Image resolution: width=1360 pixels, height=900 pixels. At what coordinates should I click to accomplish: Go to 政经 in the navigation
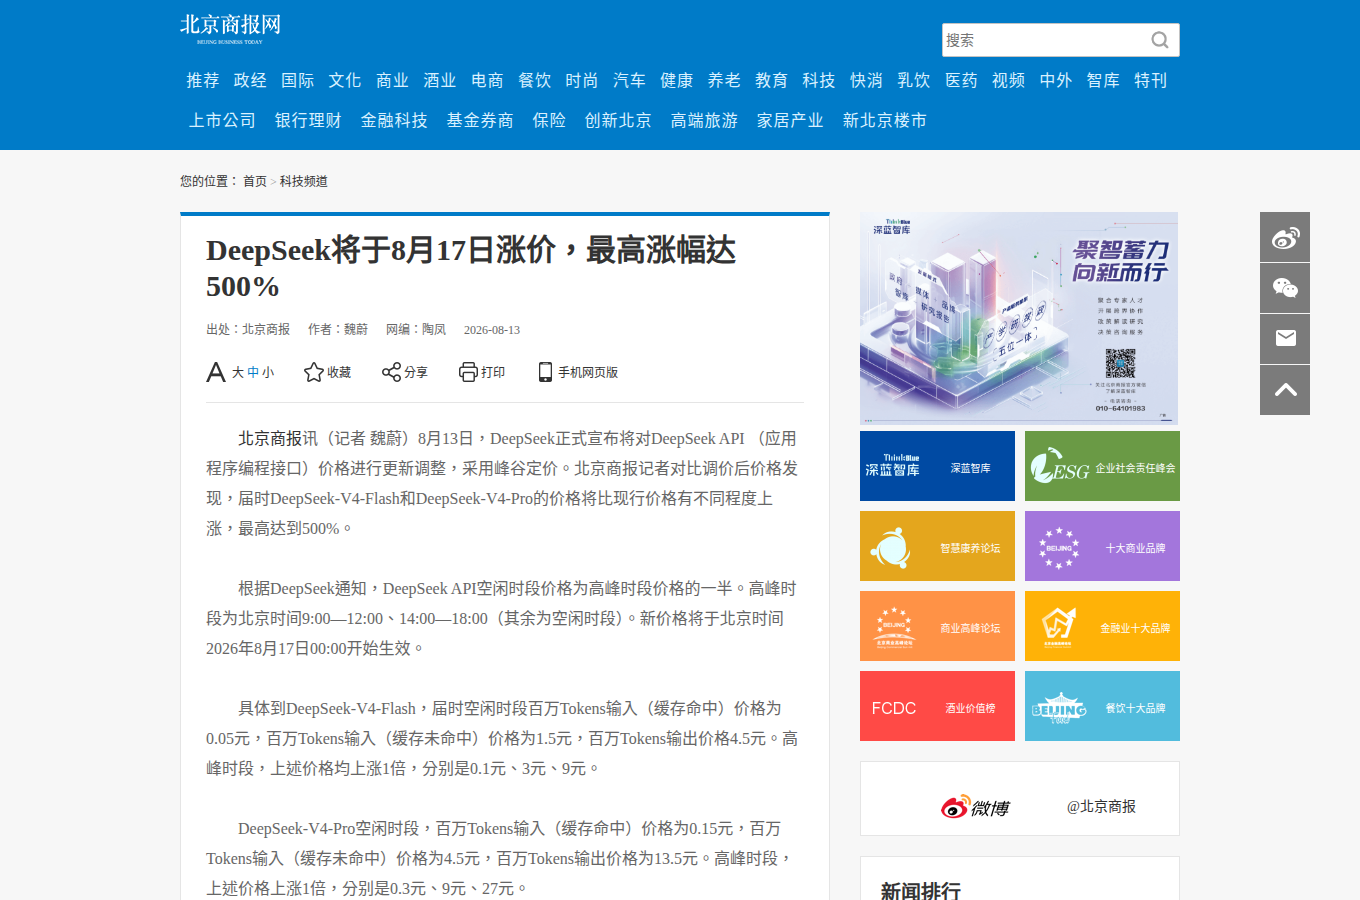pyautogui.click(x=250, y=80)
